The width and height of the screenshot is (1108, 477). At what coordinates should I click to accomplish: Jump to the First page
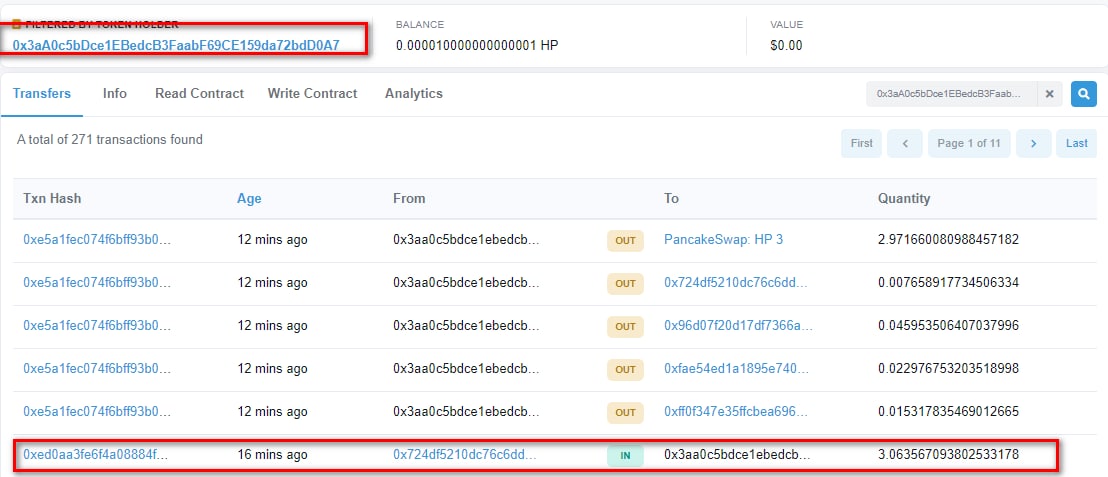861,143
